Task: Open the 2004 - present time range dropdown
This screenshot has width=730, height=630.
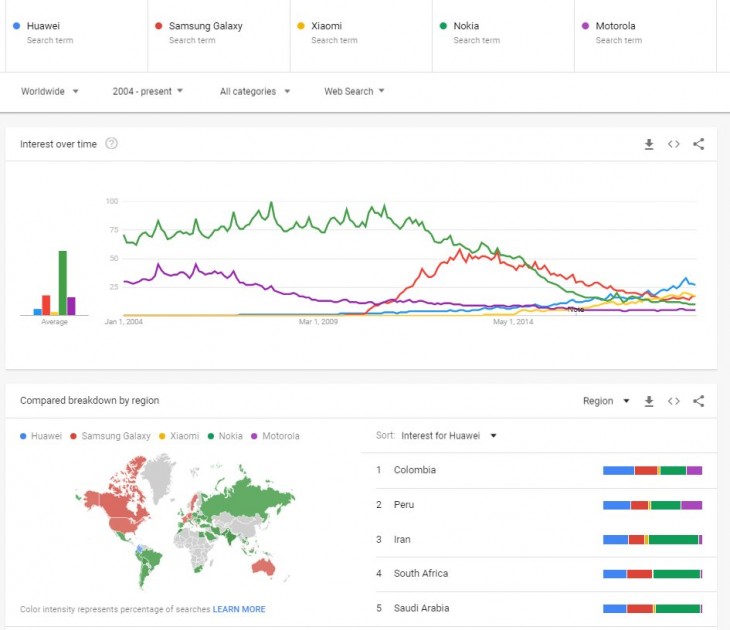Action: (148, 91)
